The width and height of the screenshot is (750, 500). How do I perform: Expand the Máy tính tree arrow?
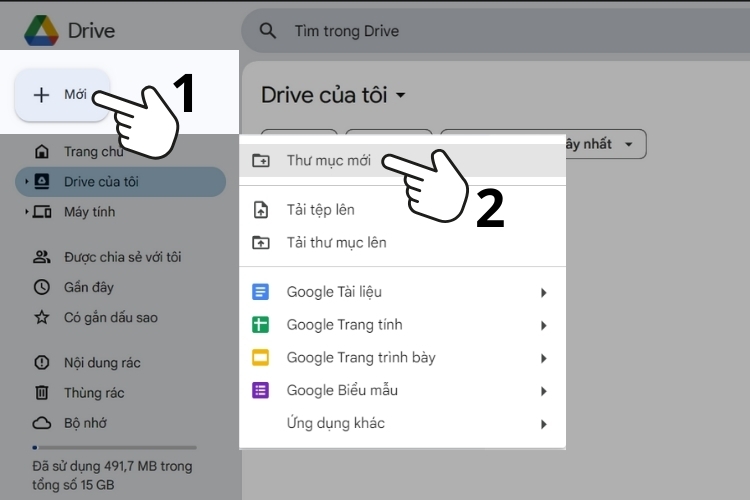point(26,212)
